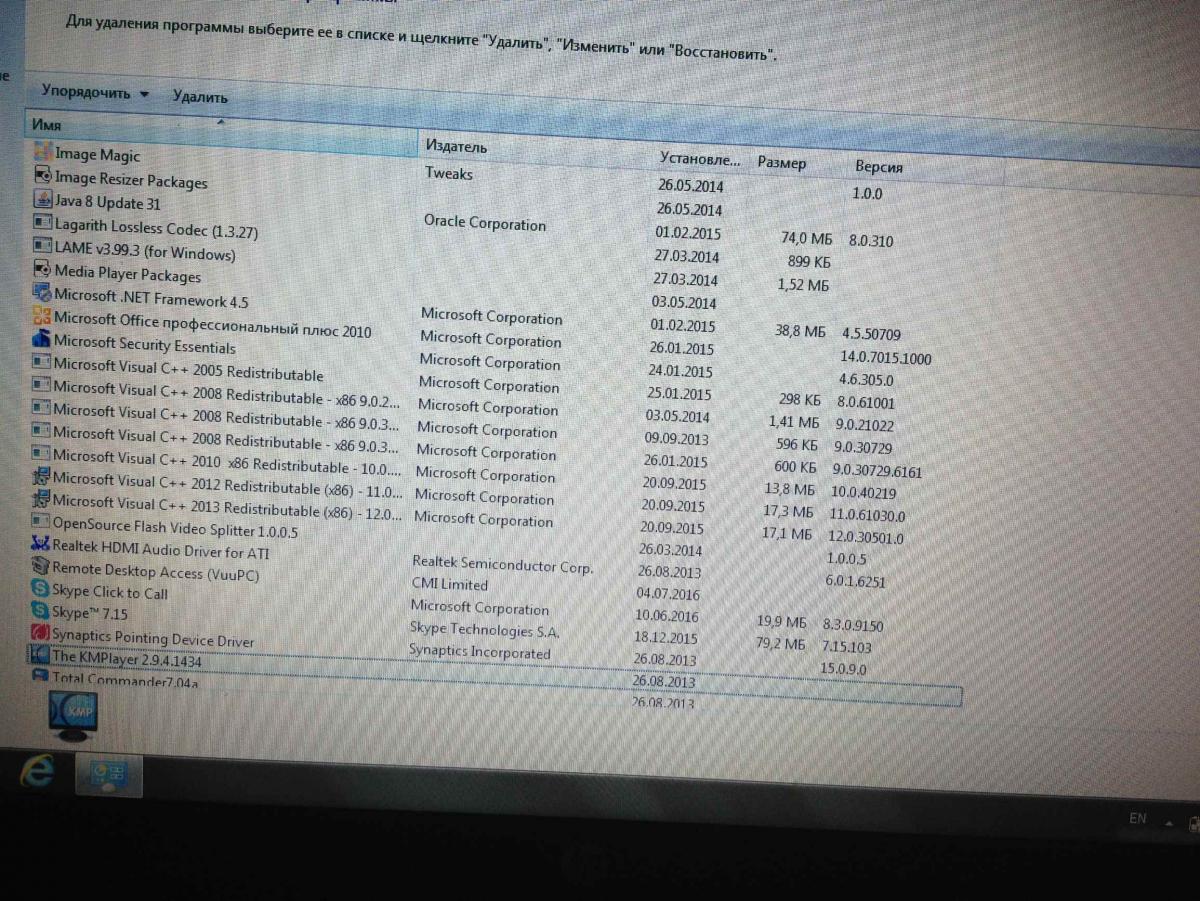Launch Internet Explorer from the taskbar
Image resolution: width=1200 pixels, height=901 pixels.
[x=38, y=771]
